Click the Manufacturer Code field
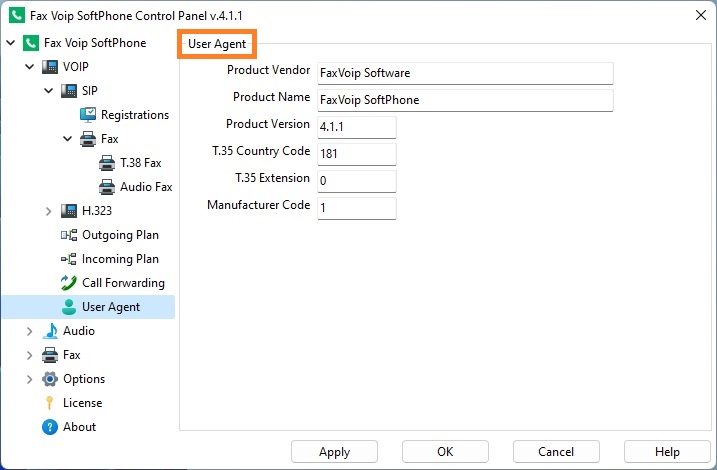This screenshot has height=470, width=717. point(357,208)
